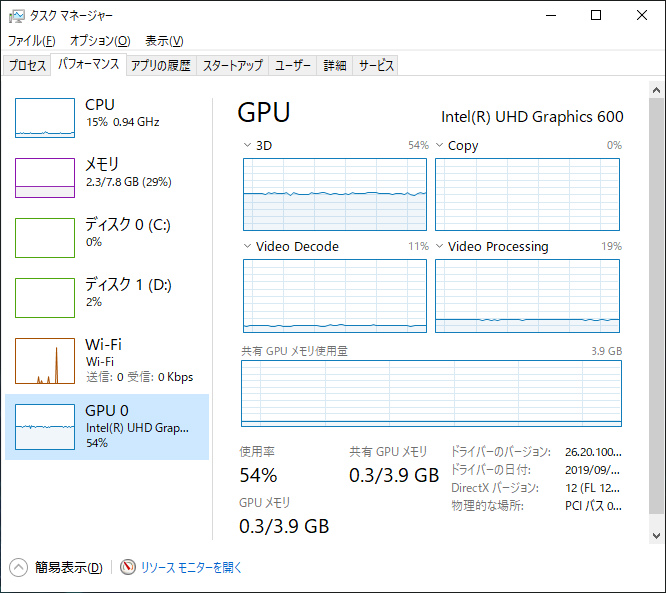
Task: Switch to the スタートアップ tab
Action: [233, 66]
